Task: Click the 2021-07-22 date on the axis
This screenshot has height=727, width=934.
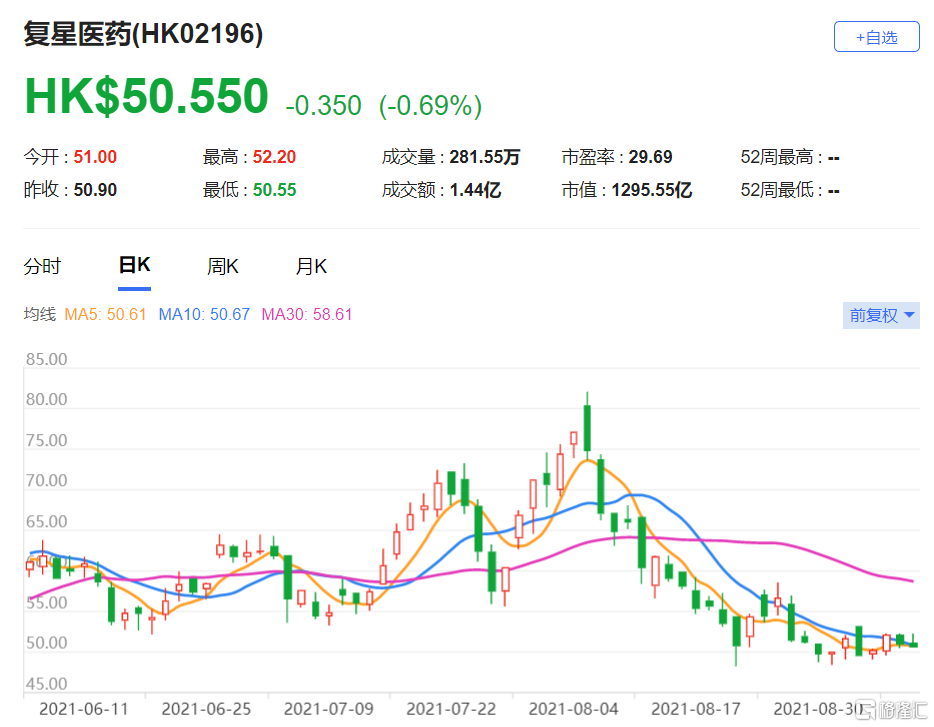Action: (451, 709)
